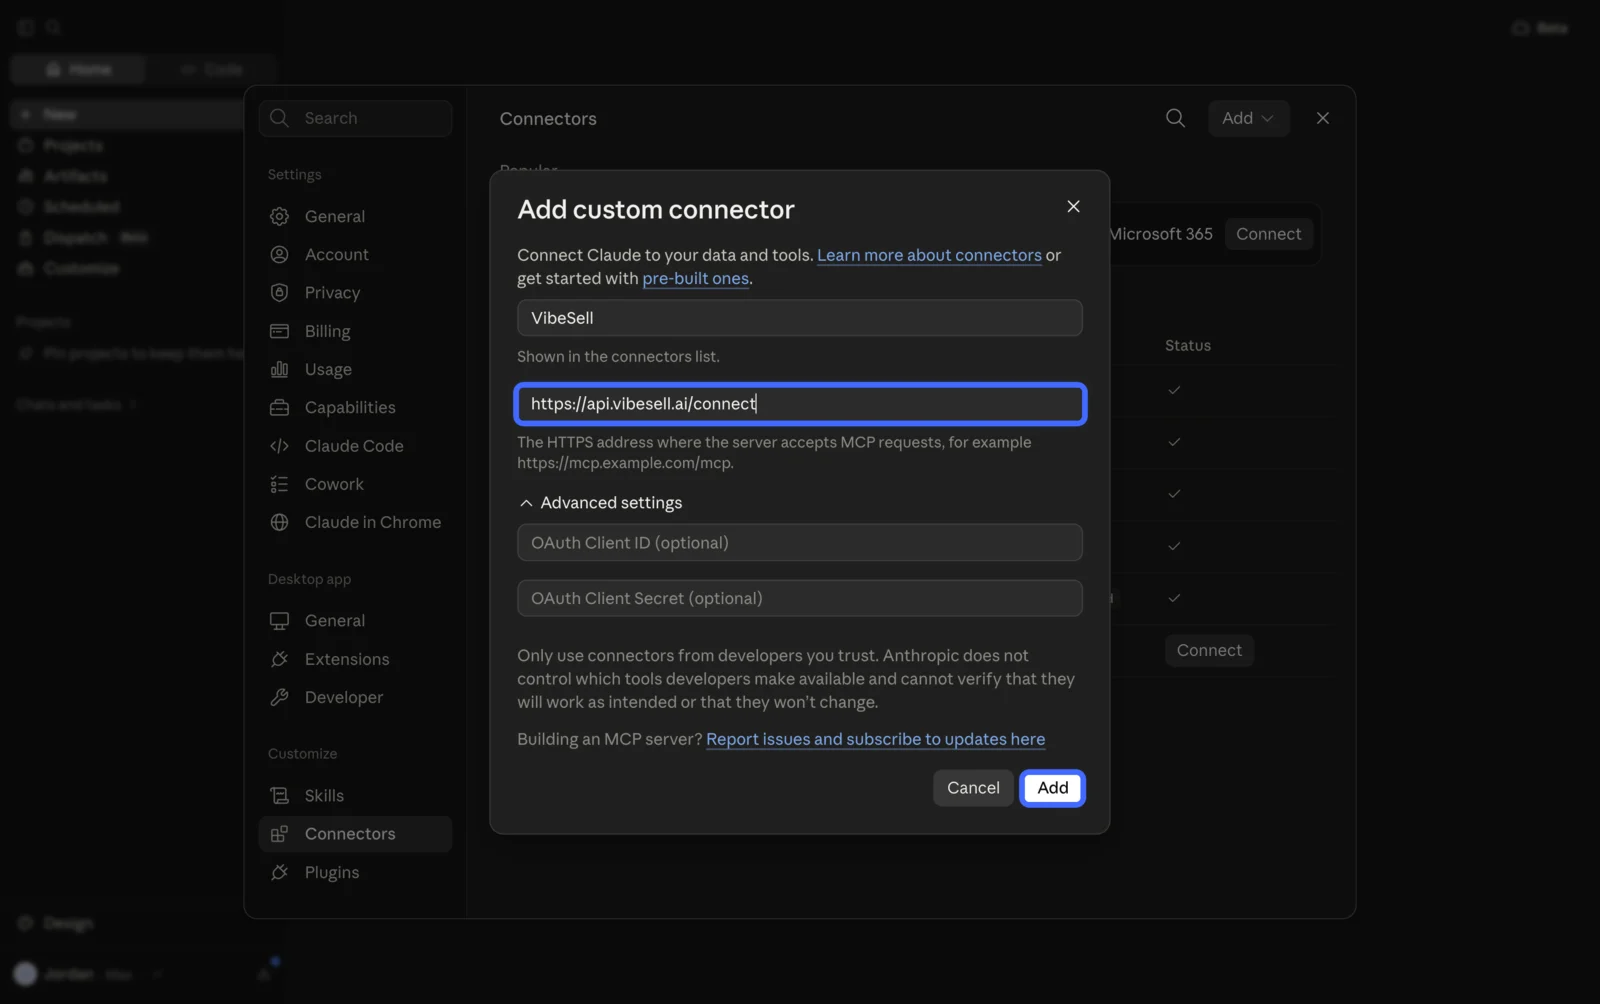The image size is (1600, 1004).
Task: Open Learn more about connectors link
Action: 929,255
